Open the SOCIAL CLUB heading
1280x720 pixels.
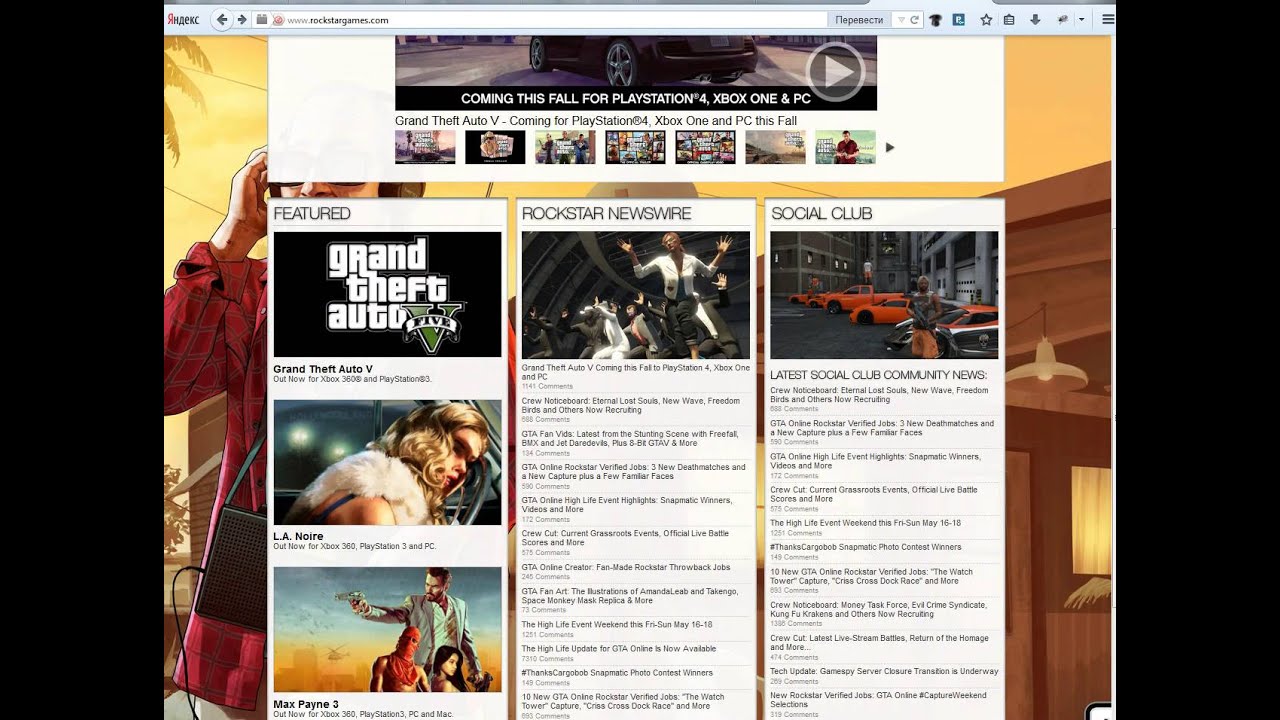821,213
